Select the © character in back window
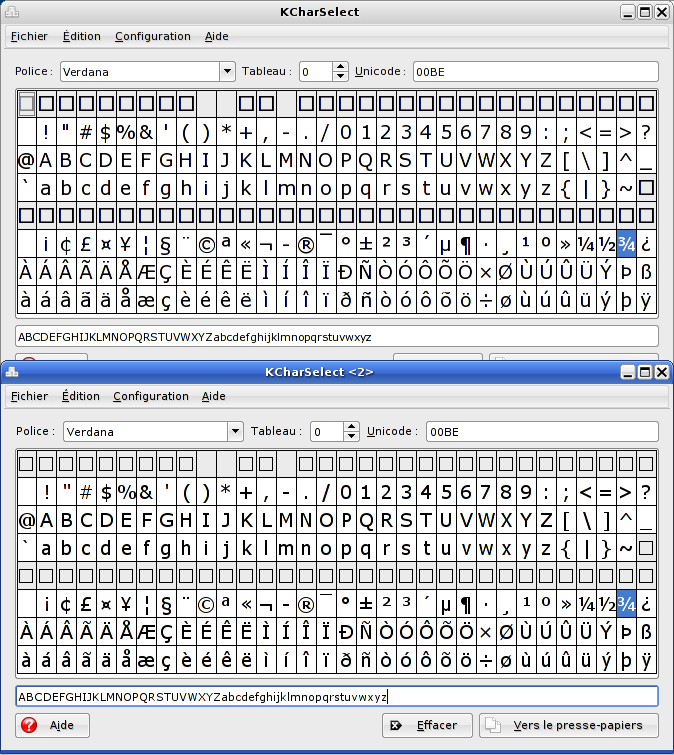This screenshot has width=674, height=755. (x=206, y=244)
